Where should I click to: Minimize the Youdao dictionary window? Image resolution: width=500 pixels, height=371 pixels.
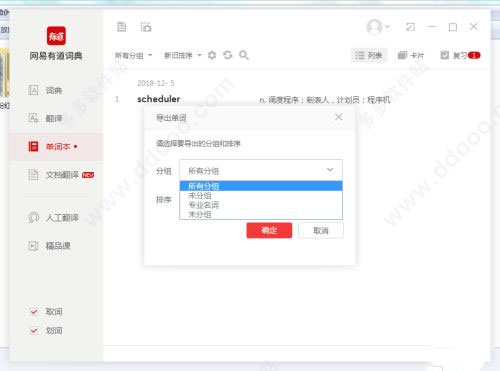click(432, 27)
